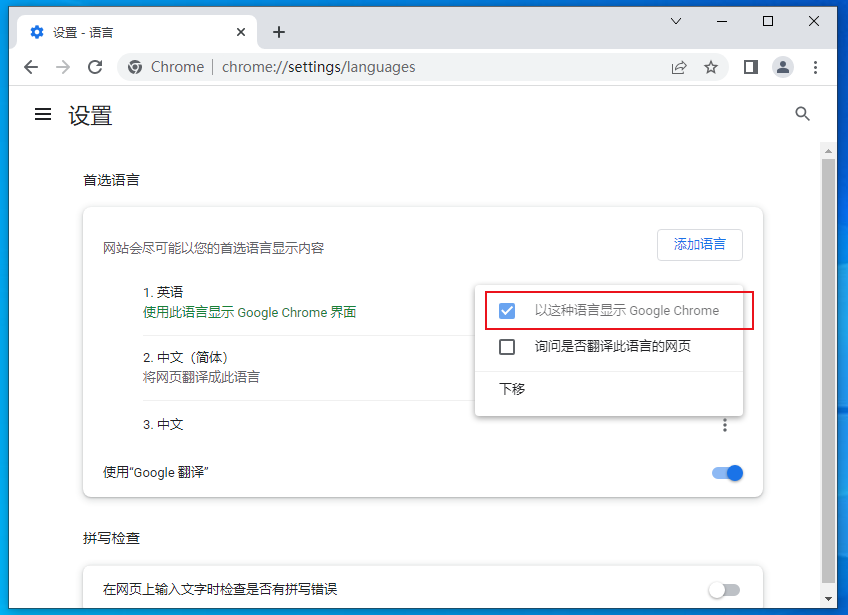The width and height of the screenshot is (848, 615).
Task: Turn off 使用"Google 翻译" switch
Action: tap(727, 473)
